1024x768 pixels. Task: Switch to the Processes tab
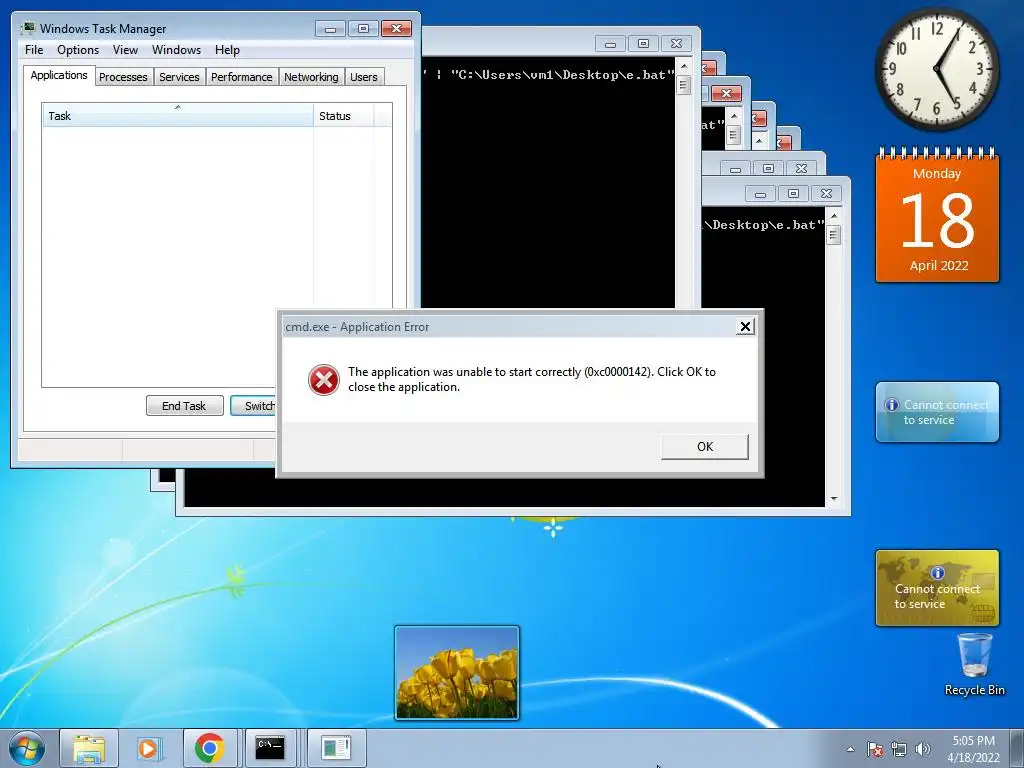123,77
